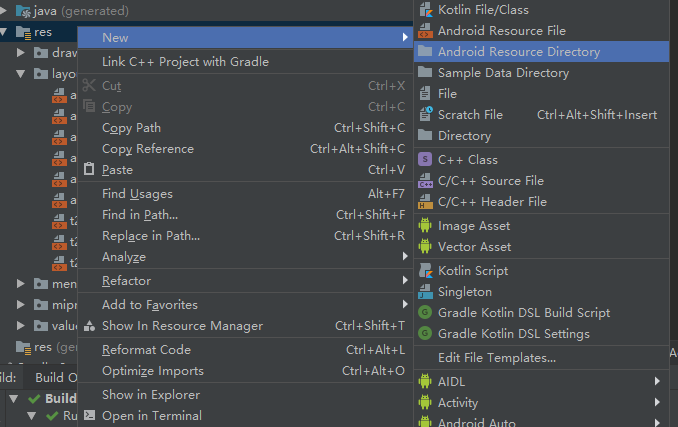Choose Replace in Path...

[x=245, y=236]
